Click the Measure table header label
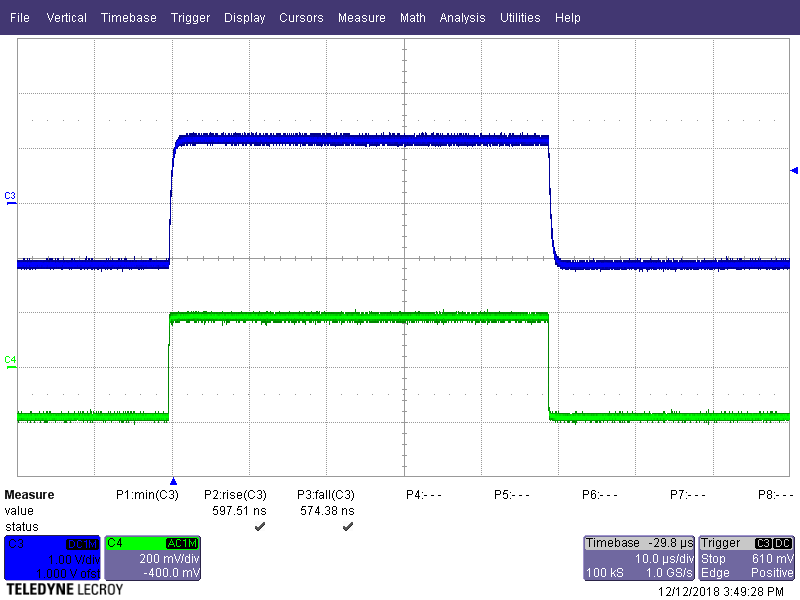This screenshot has width=800, height=600. coord(29,495)
